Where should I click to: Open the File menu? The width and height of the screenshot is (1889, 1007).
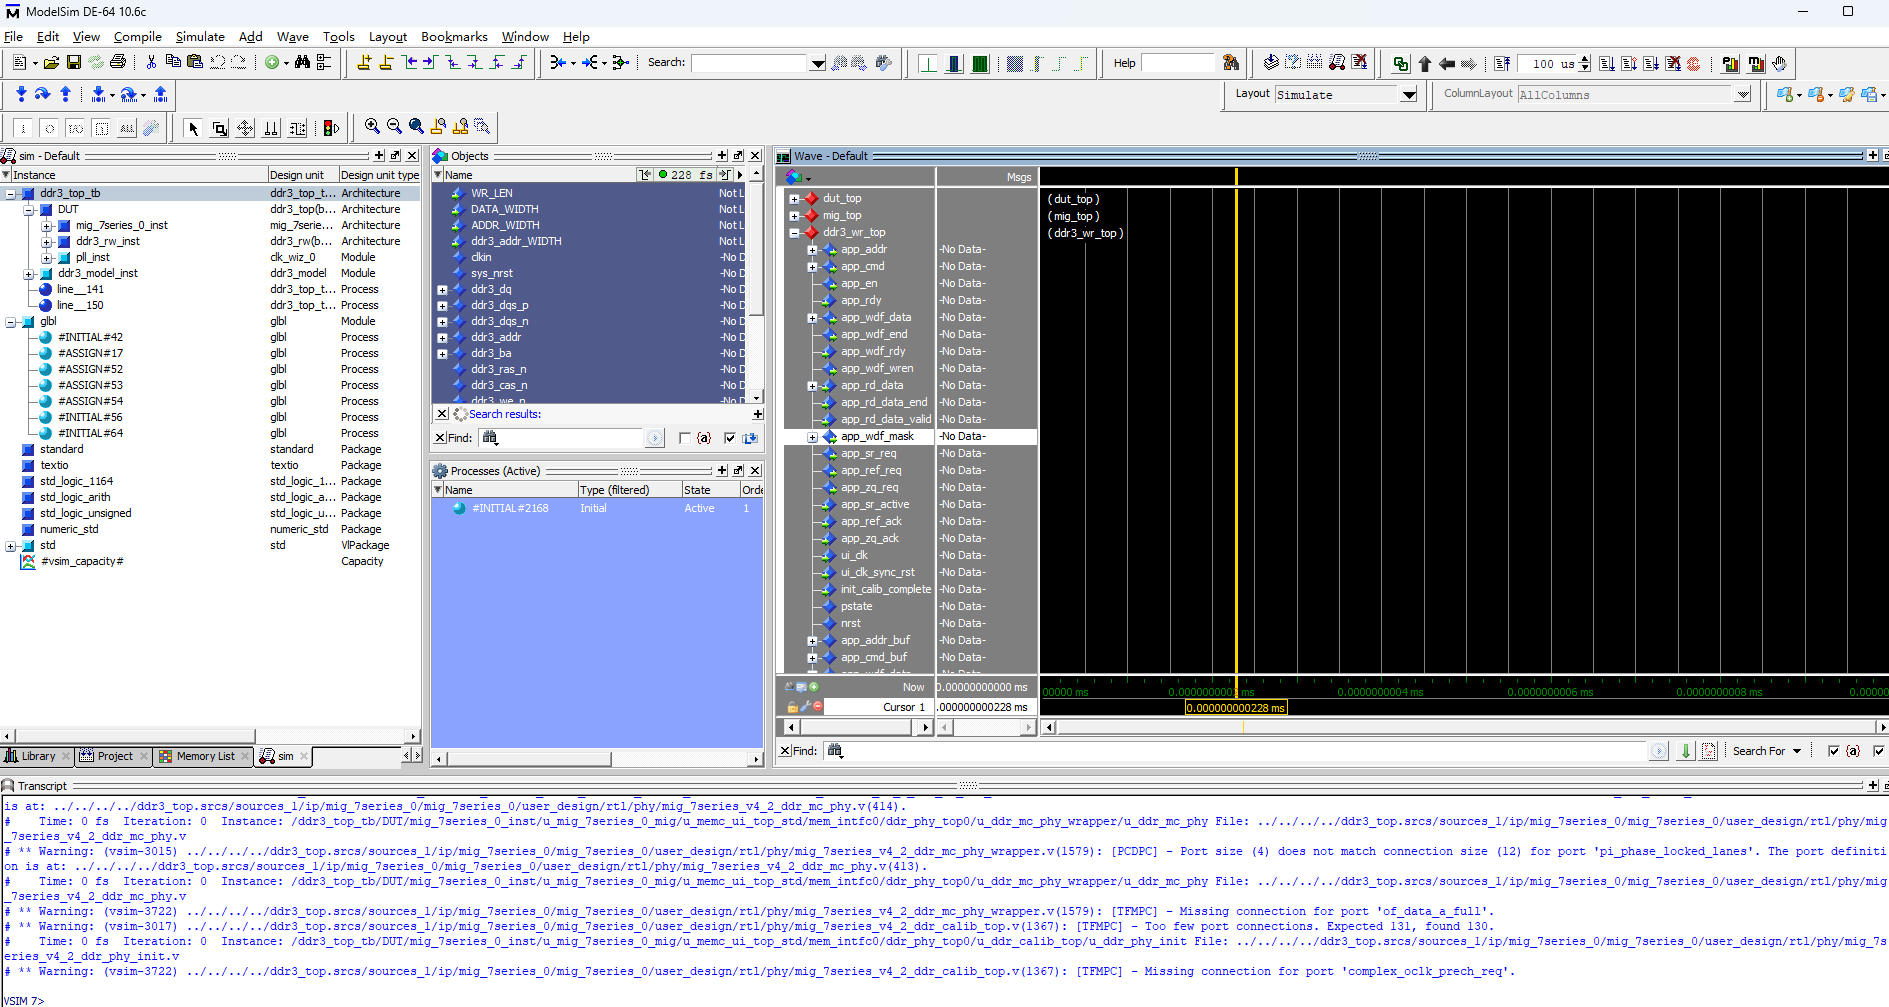pos(14,37)
